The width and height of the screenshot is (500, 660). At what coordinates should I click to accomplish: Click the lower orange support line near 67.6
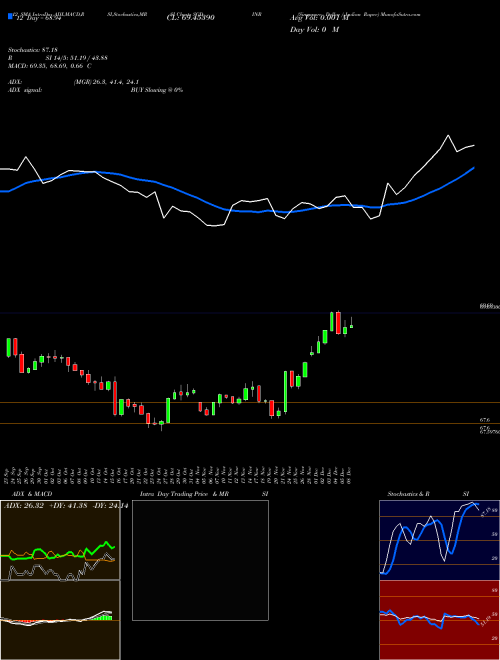coord(250,423)
